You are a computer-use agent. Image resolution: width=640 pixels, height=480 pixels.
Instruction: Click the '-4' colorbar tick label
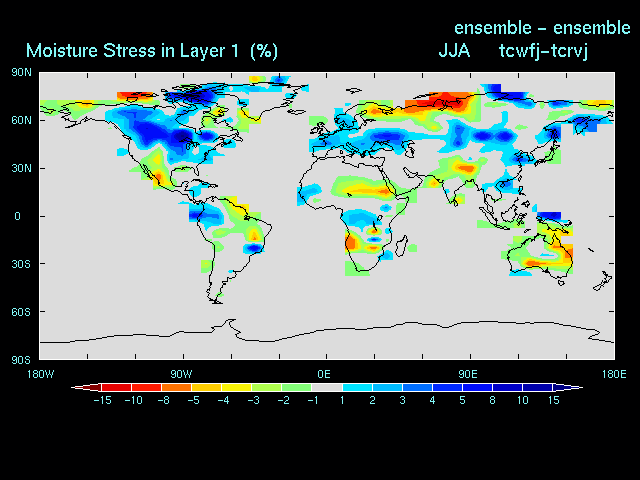tap(223, 400)
